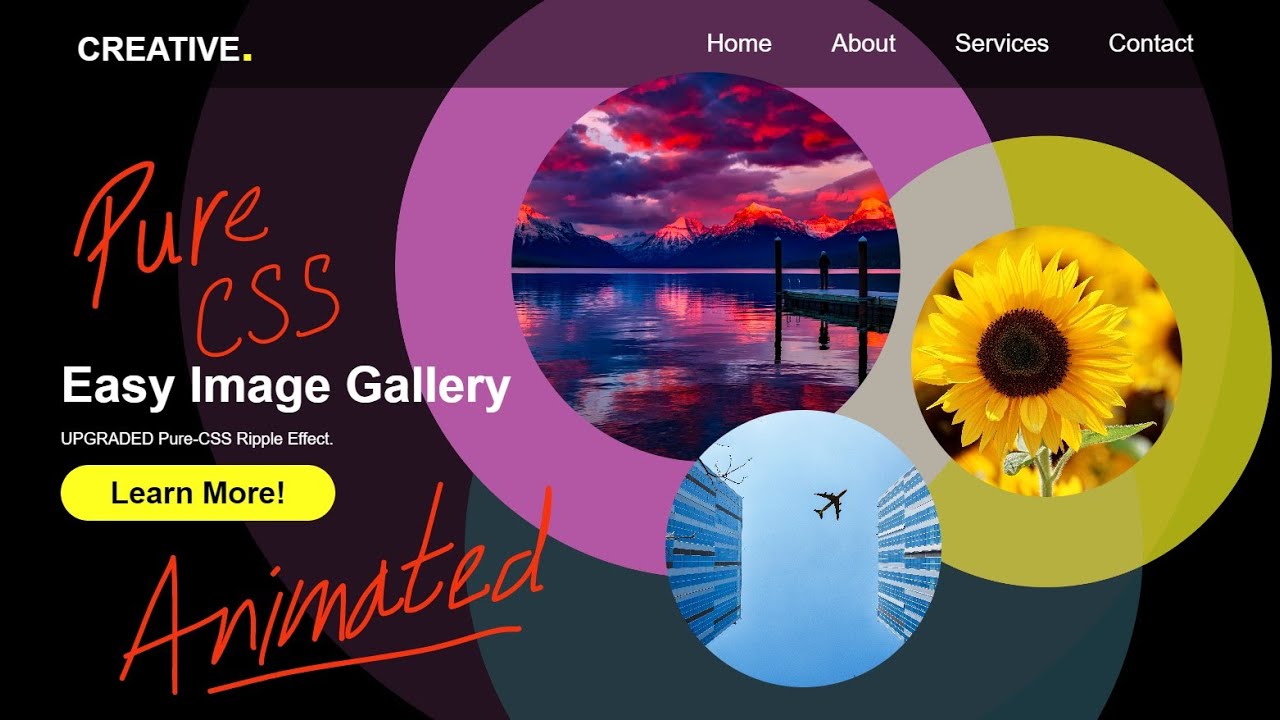The height and width of the screenshot is (720, 1280).
Task: Click the yellow Learn More! button
Action: [198, 493]
